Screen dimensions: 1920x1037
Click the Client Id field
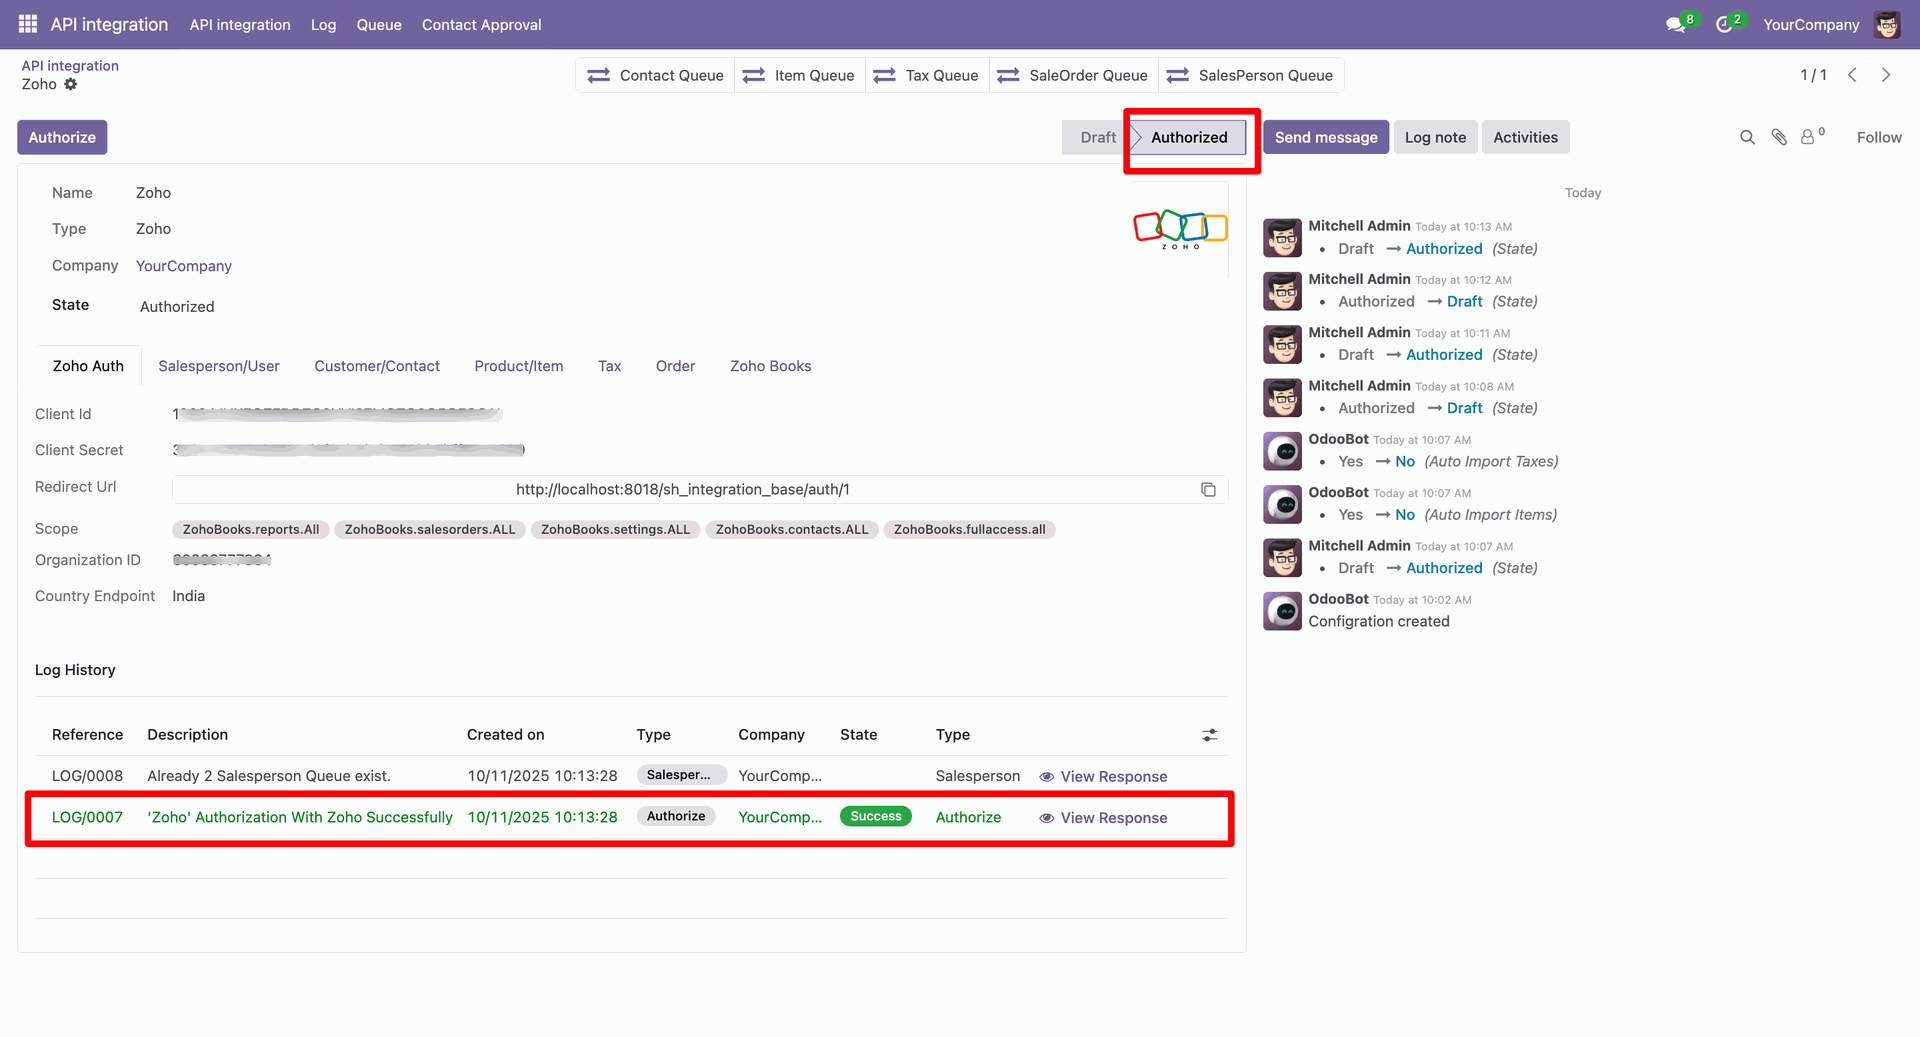(337, 414)
